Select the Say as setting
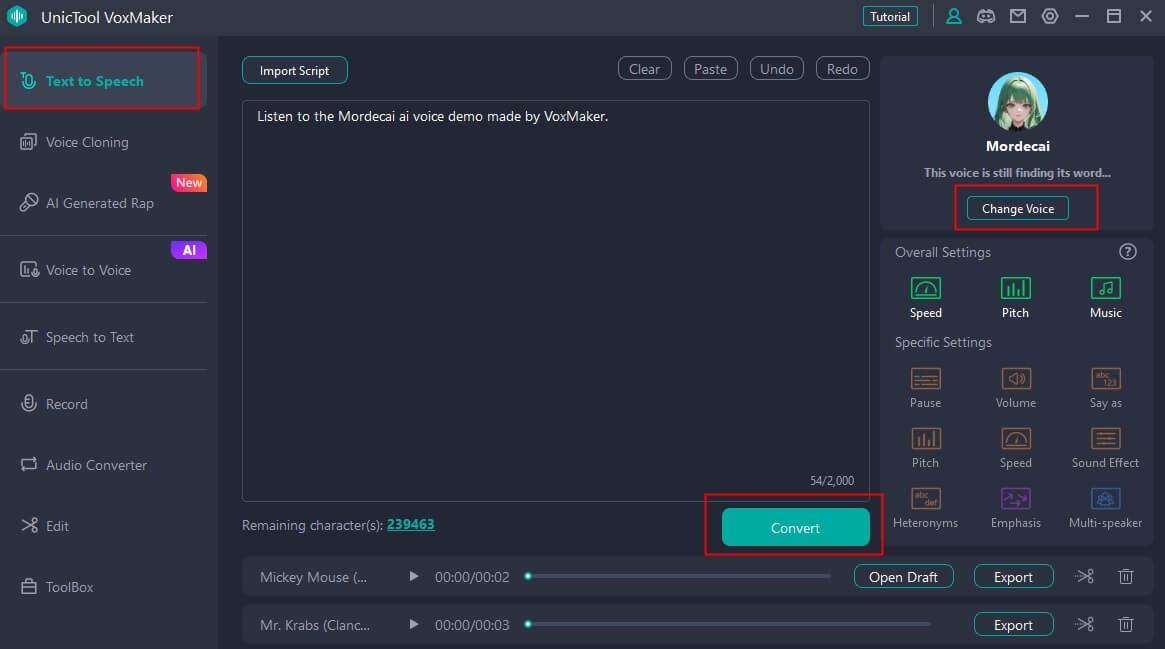The image size is (1165, 649). (1105, 388)
